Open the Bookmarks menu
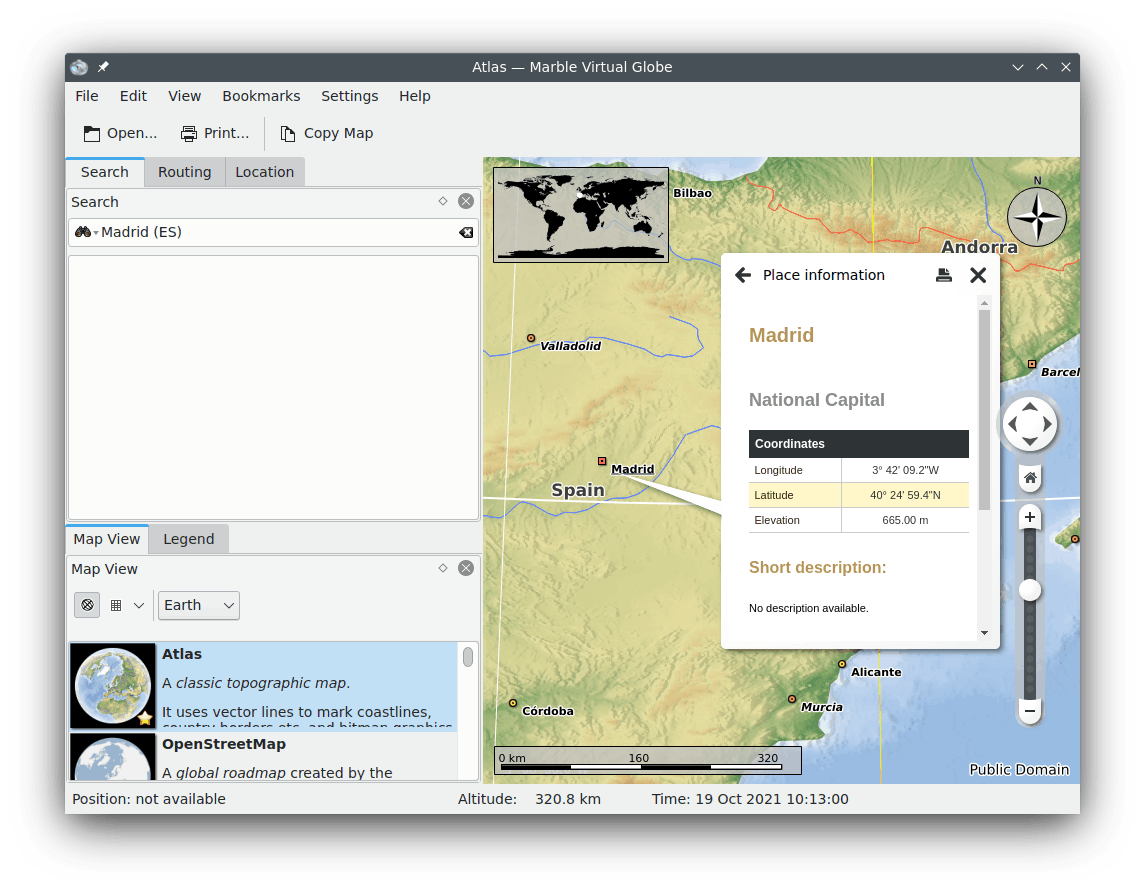This screenshot has width=1145, height=891. coord(261,96)
